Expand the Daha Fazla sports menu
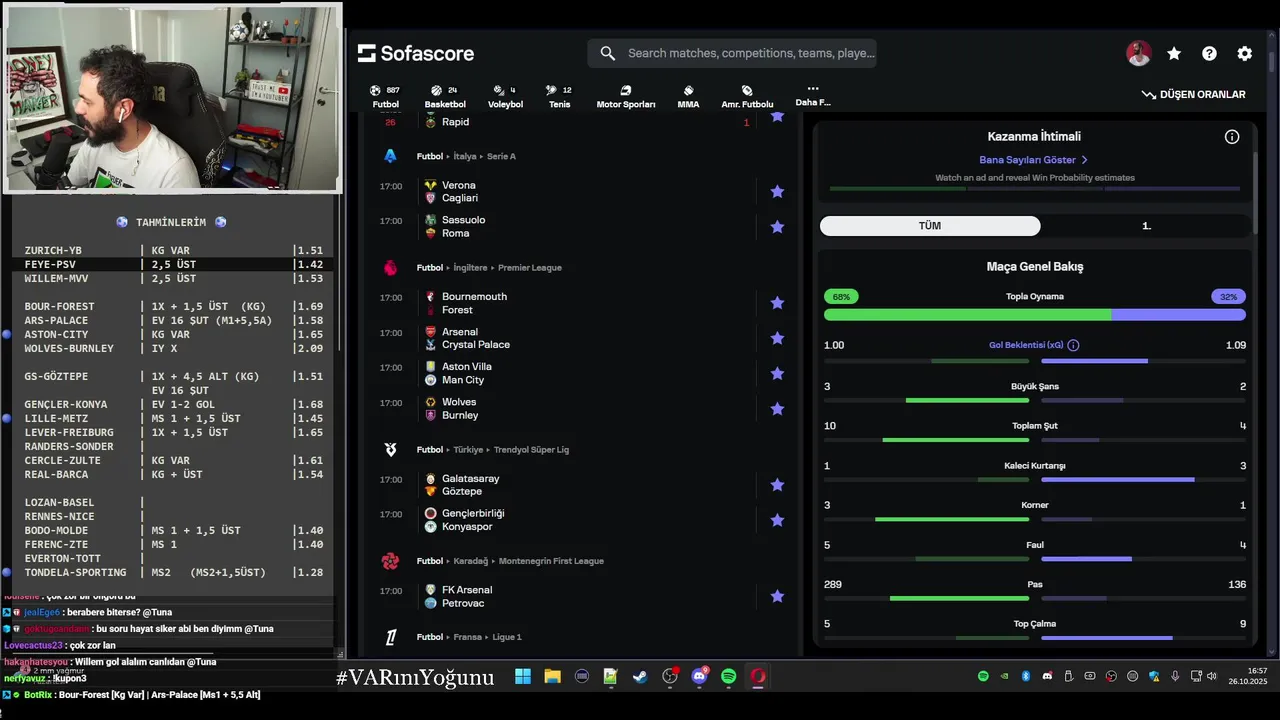 (x=812, y=95)
